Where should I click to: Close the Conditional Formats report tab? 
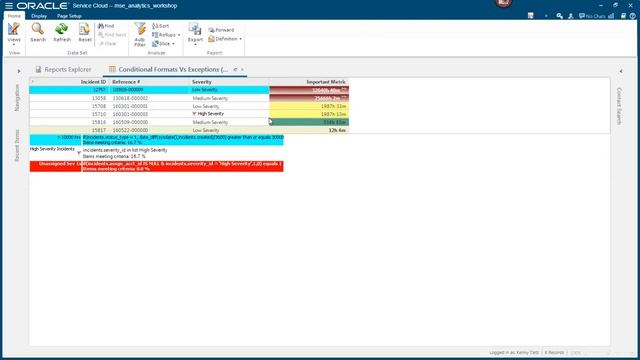coord(242,69)
